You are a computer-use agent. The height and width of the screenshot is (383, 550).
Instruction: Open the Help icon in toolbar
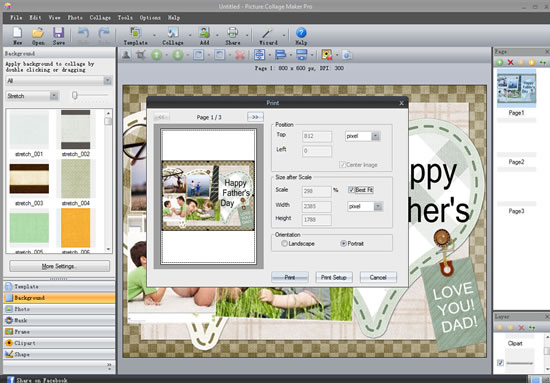tap(301, 33)
